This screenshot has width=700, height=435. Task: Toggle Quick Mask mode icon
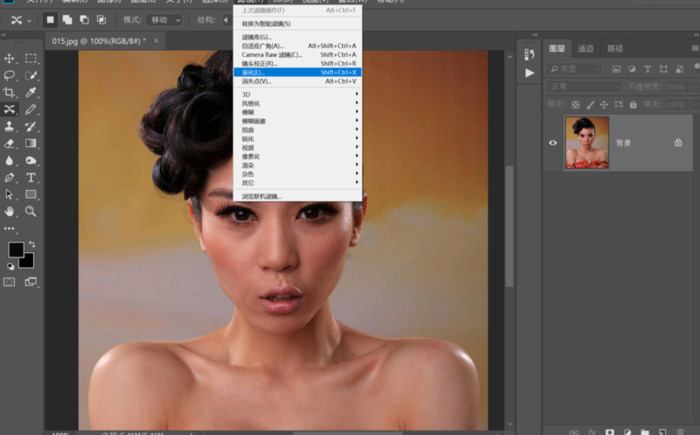[x=10, y=282]
